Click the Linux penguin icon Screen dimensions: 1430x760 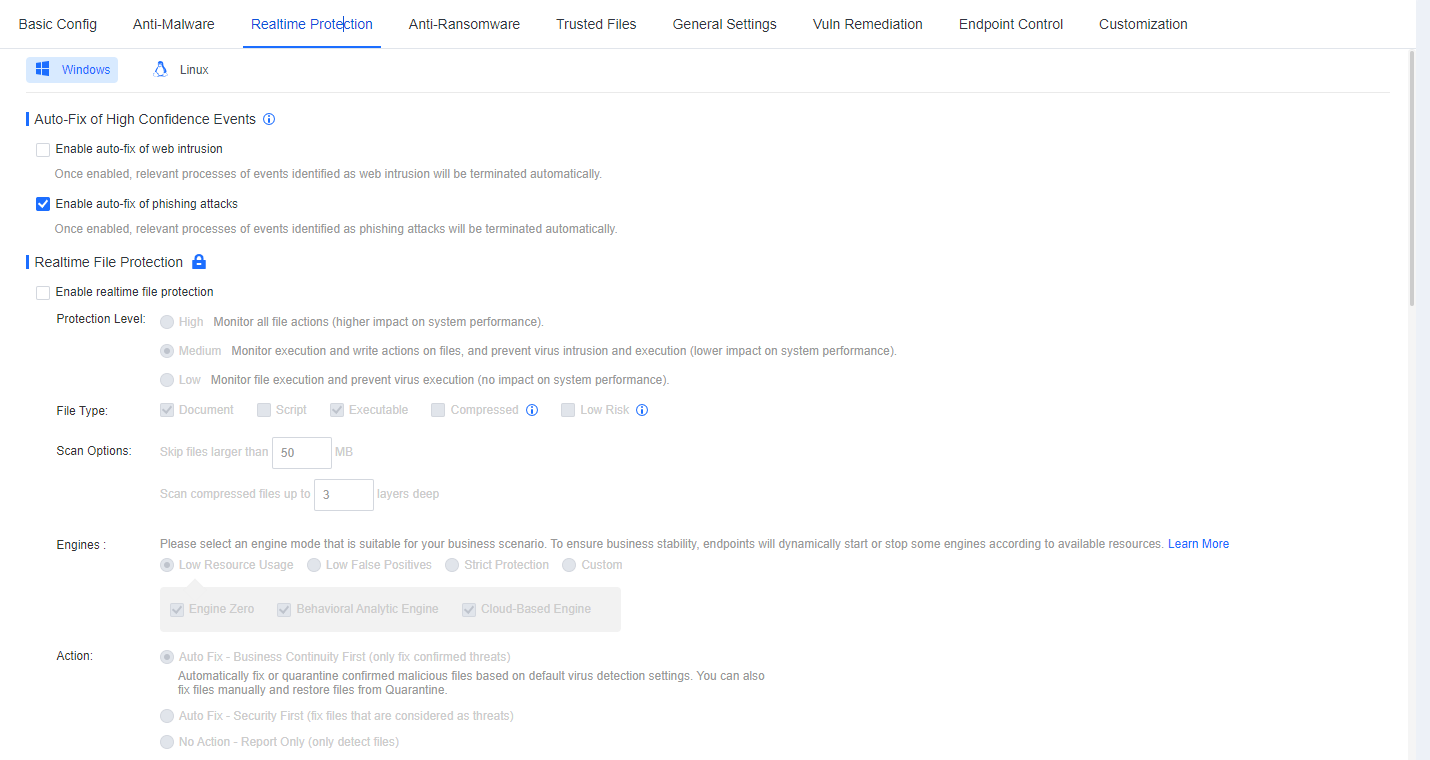tap(160, 69)
